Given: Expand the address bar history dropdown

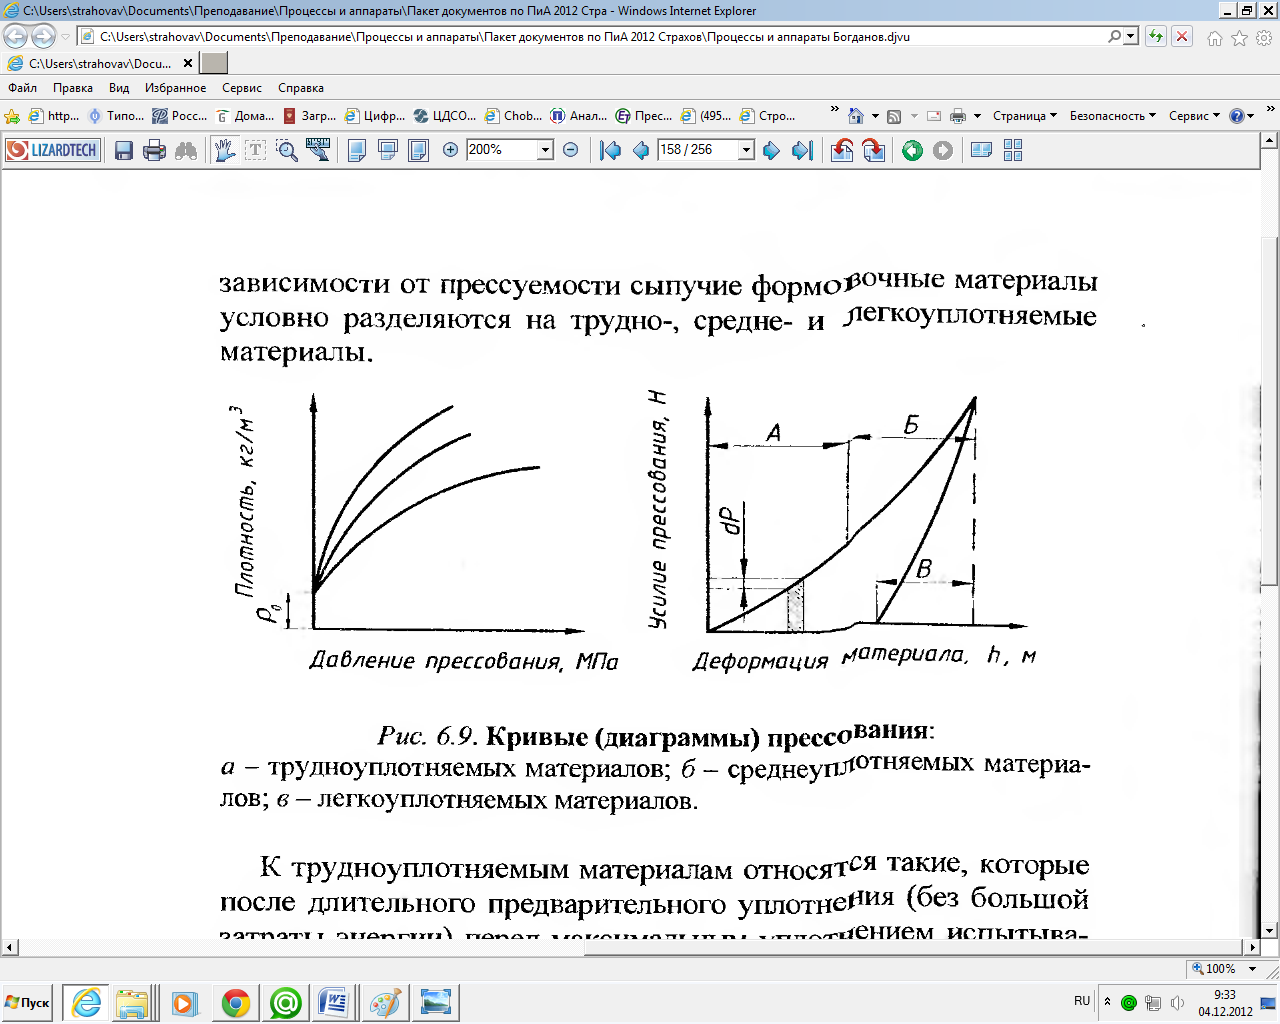Looking at the screenshot, I should pos(1131,37).
